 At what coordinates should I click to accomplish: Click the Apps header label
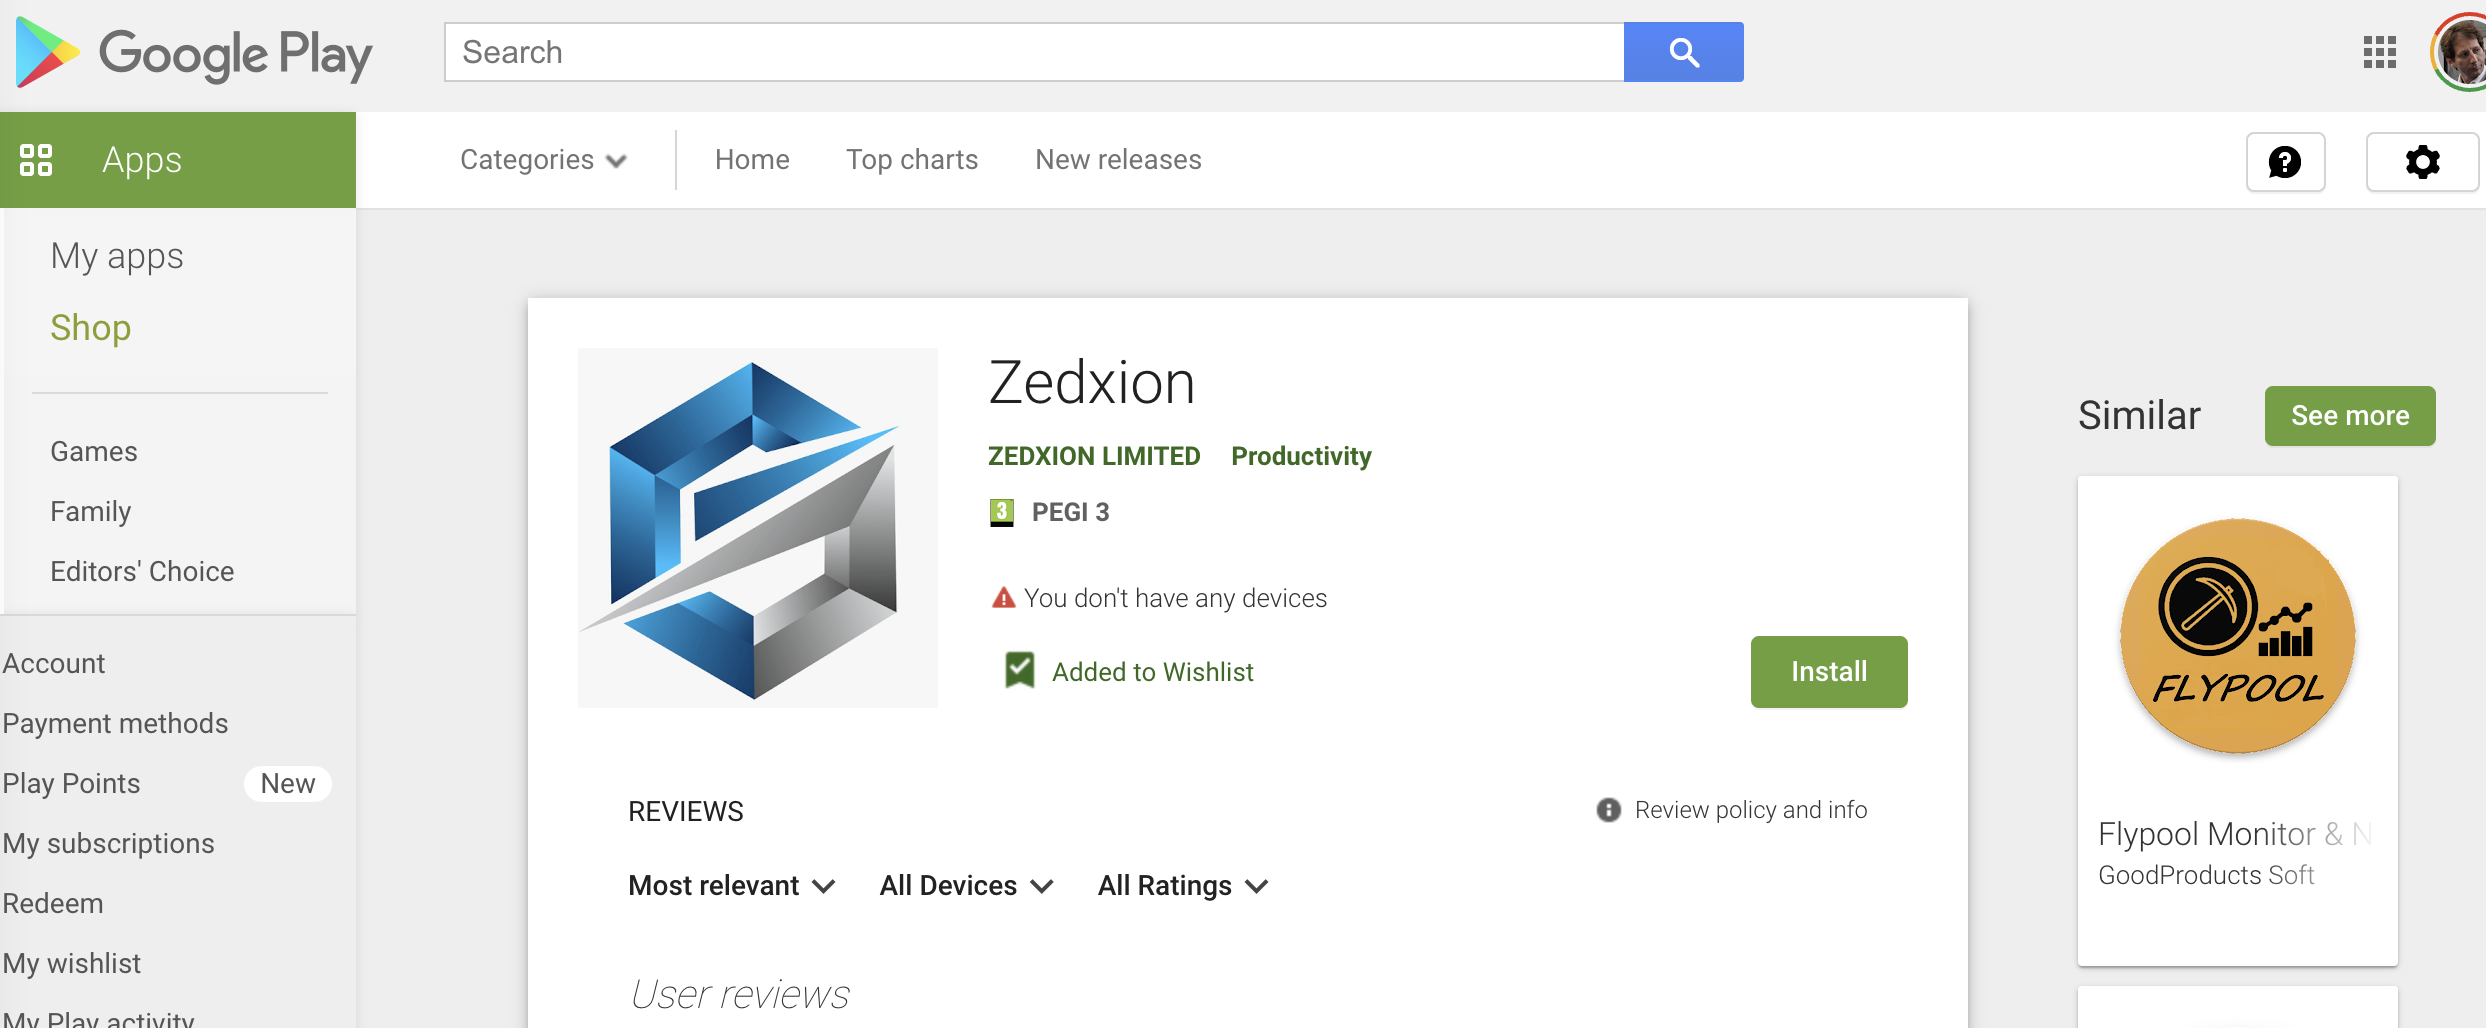point(142,161)
